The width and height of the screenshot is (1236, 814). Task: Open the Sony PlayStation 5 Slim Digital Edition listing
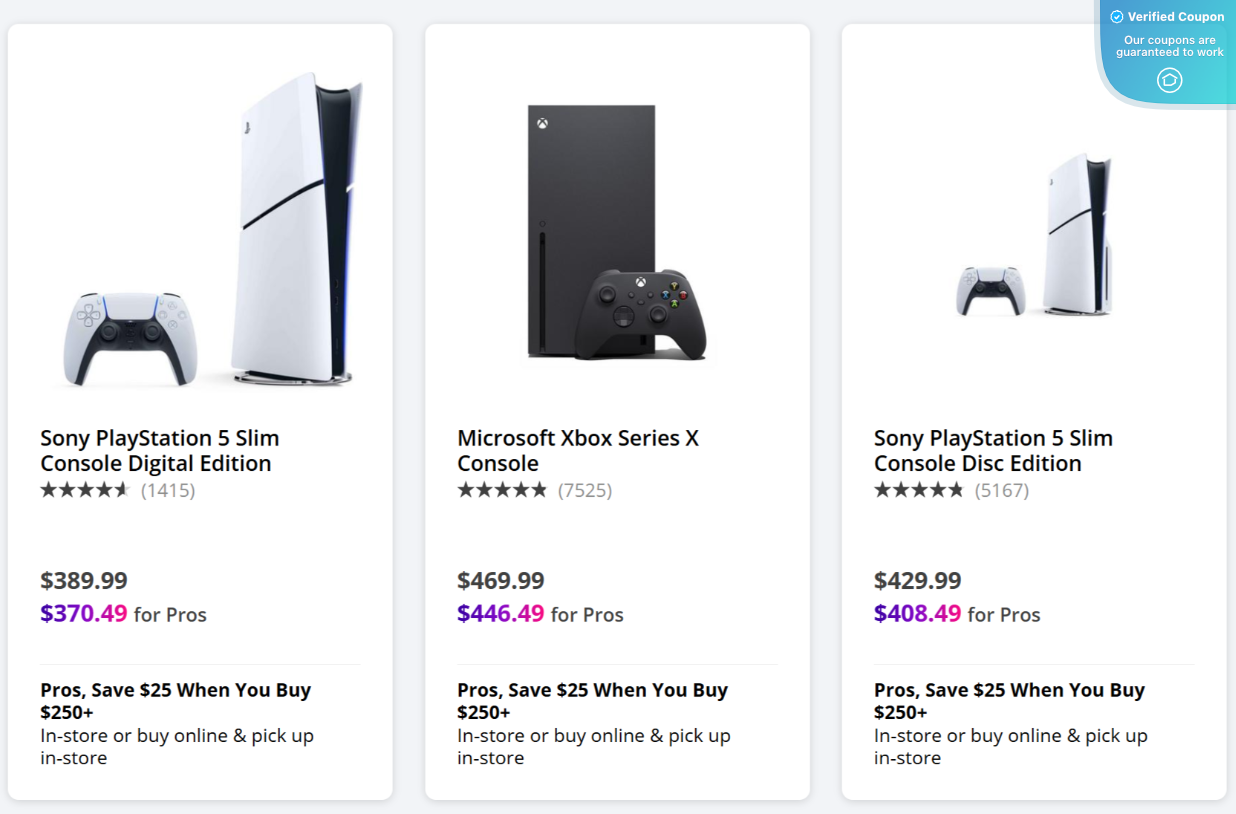click(159, 450)
